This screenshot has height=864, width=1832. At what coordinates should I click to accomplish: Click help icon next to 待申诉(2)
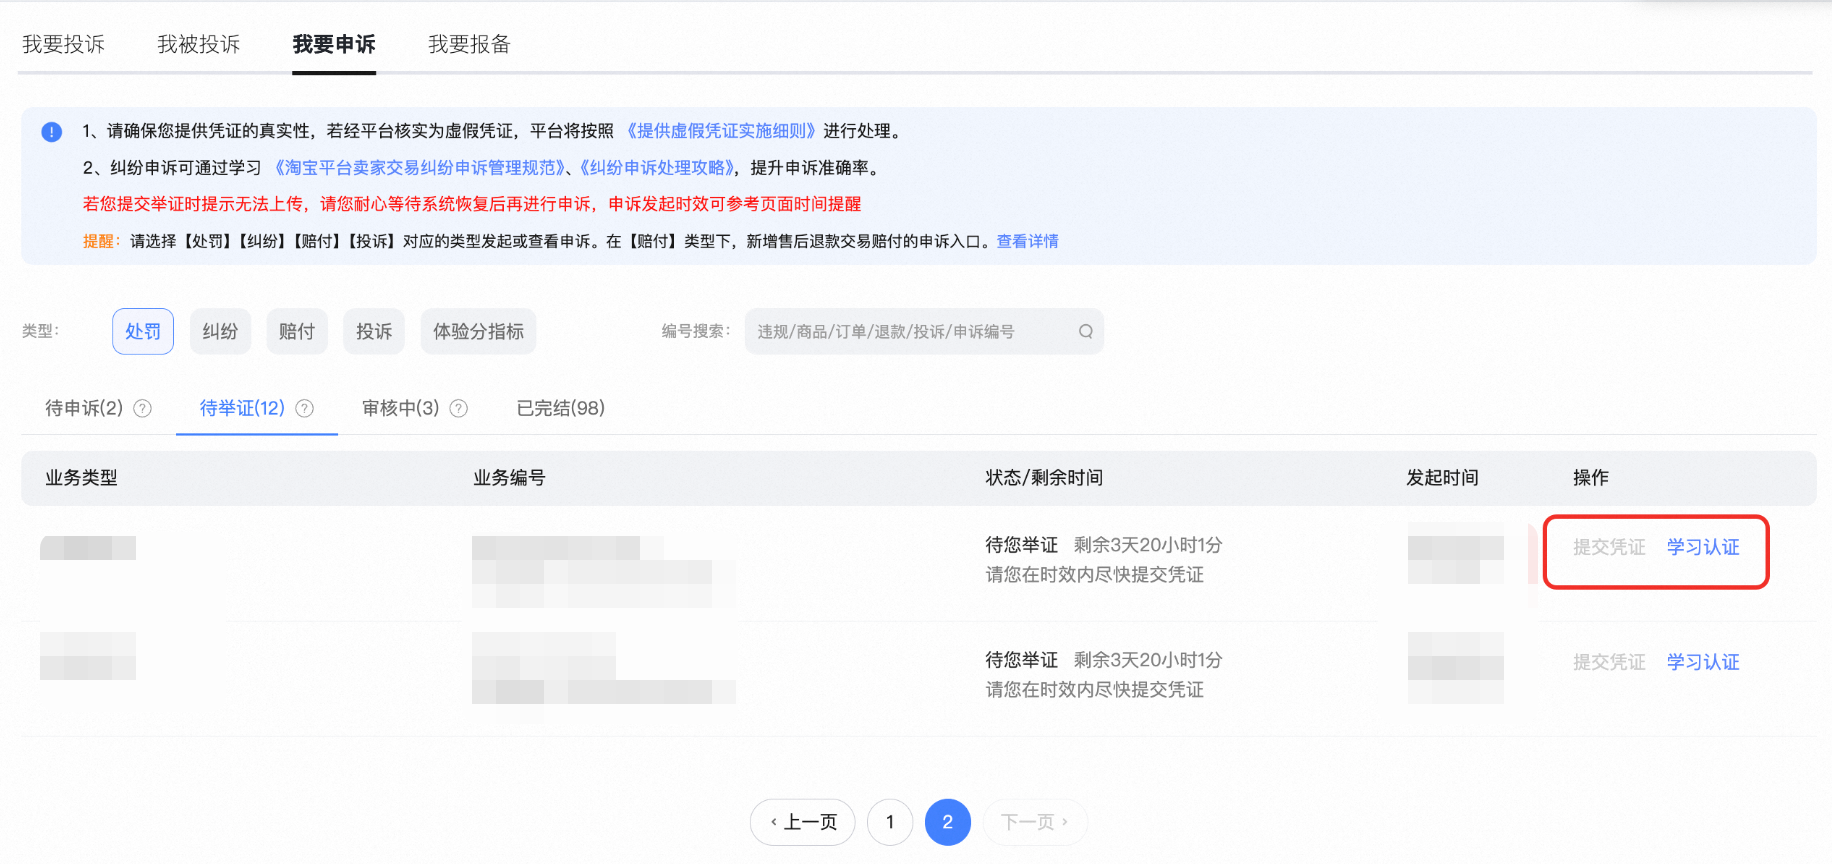point(143,408)
